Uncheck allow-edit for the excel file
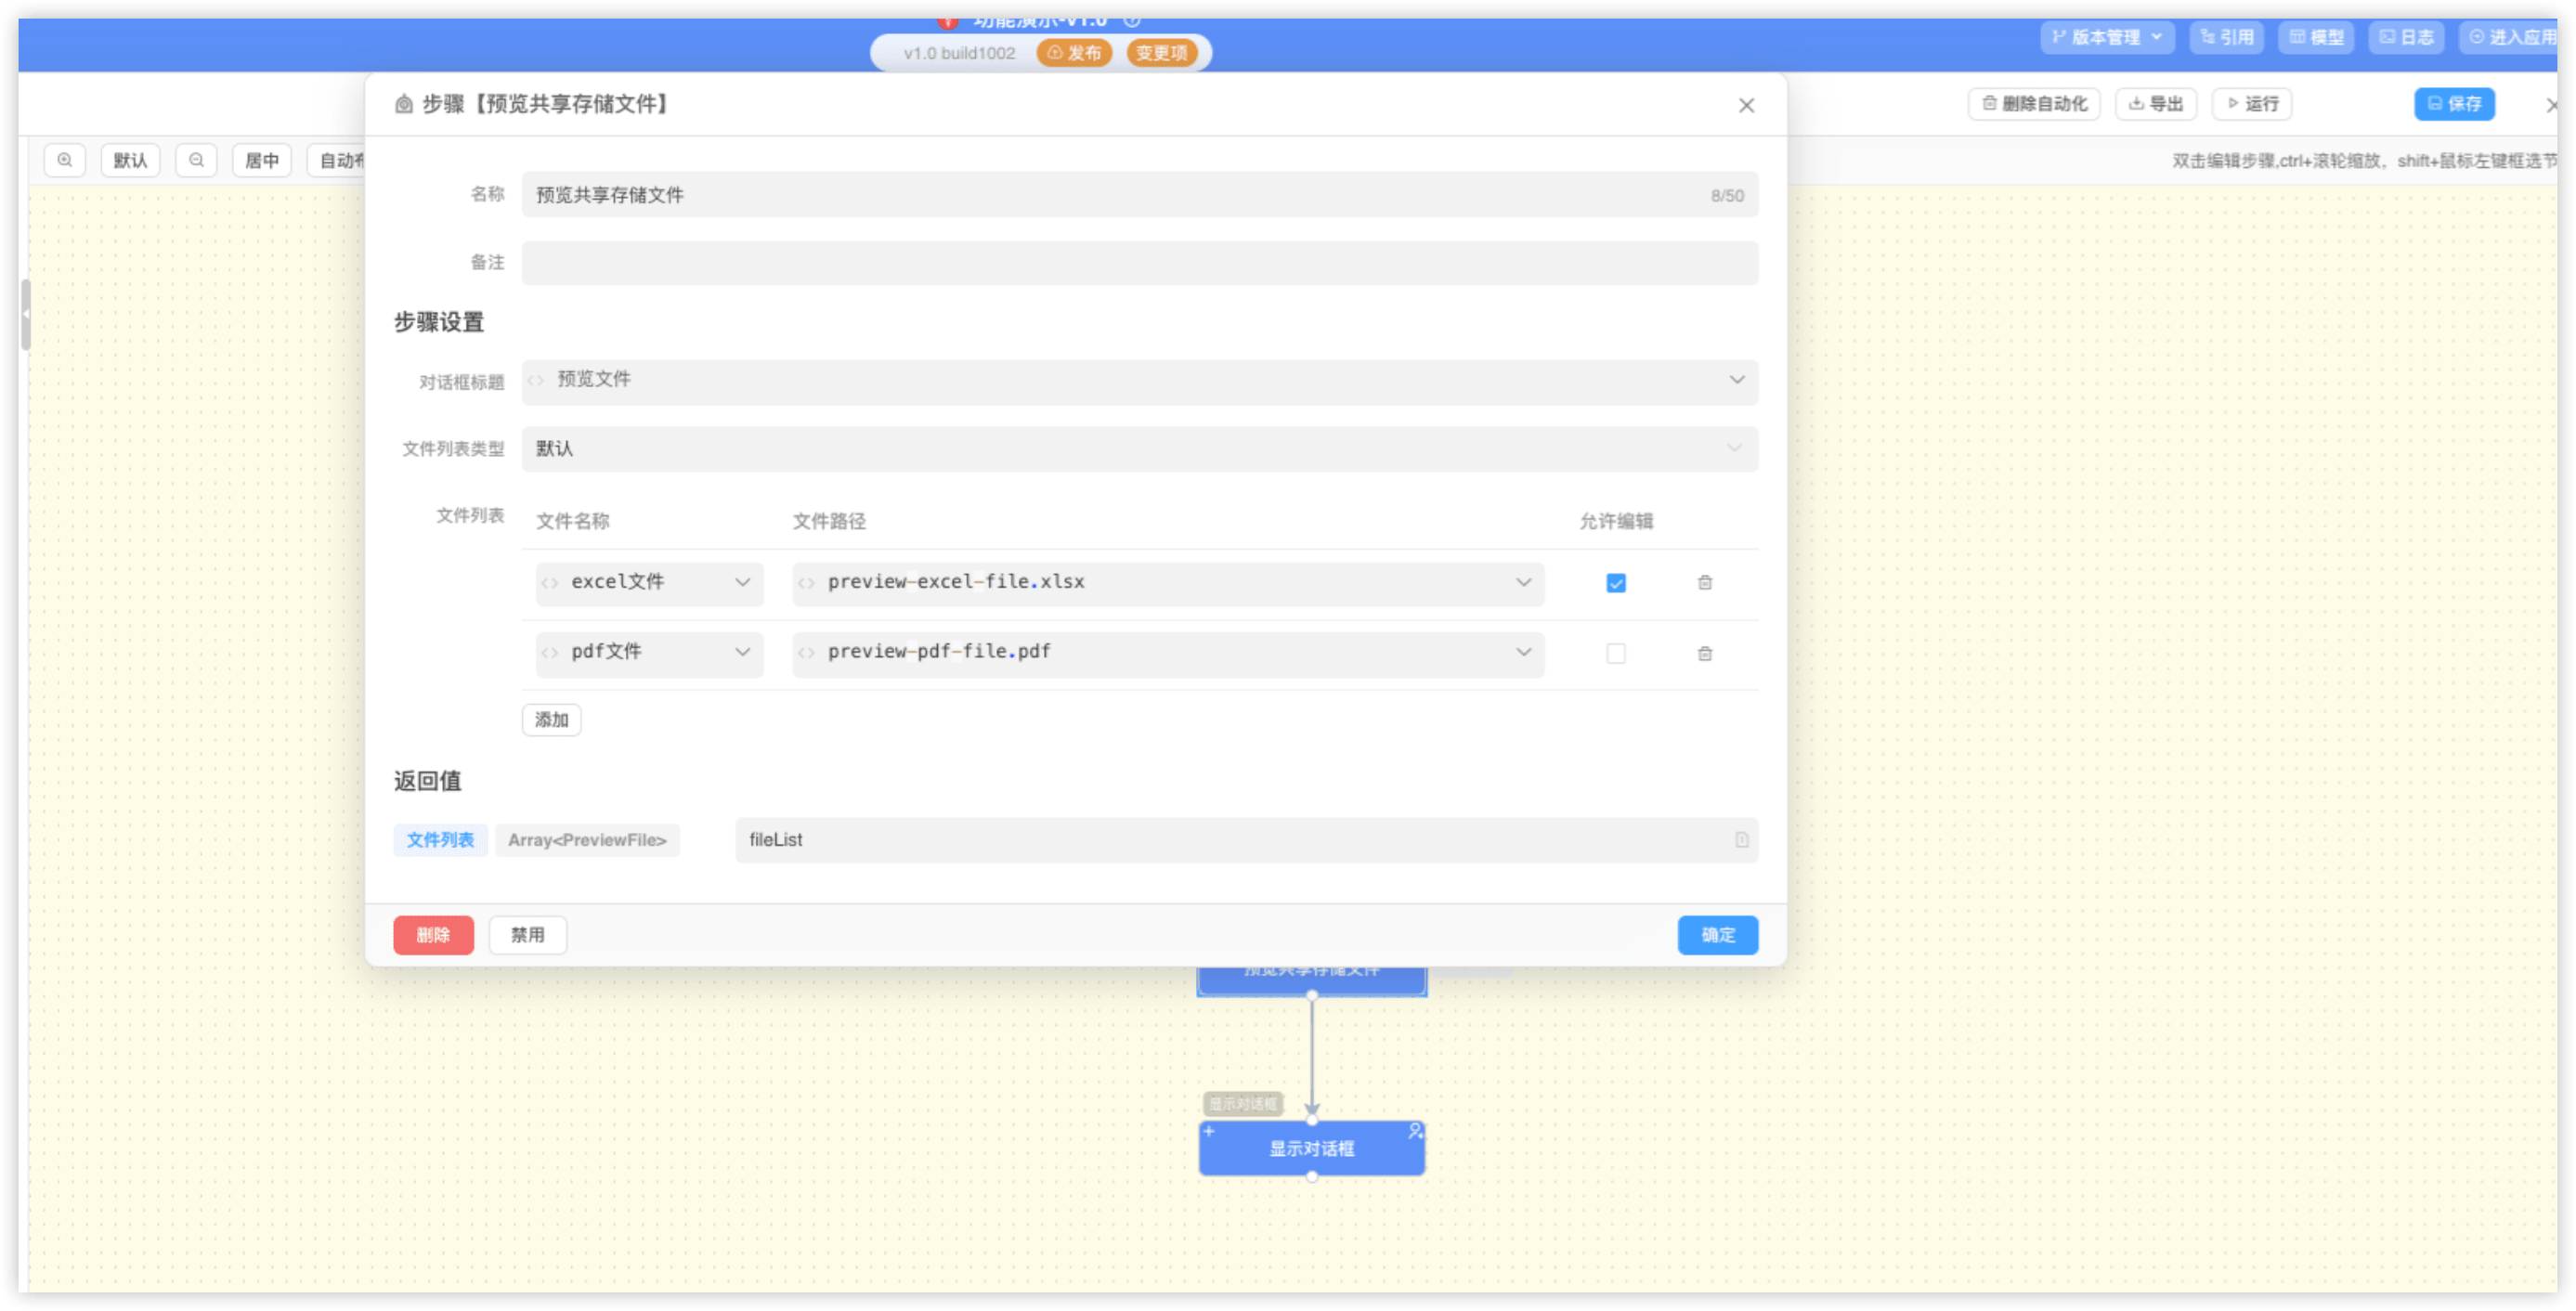 (1616, 583)
